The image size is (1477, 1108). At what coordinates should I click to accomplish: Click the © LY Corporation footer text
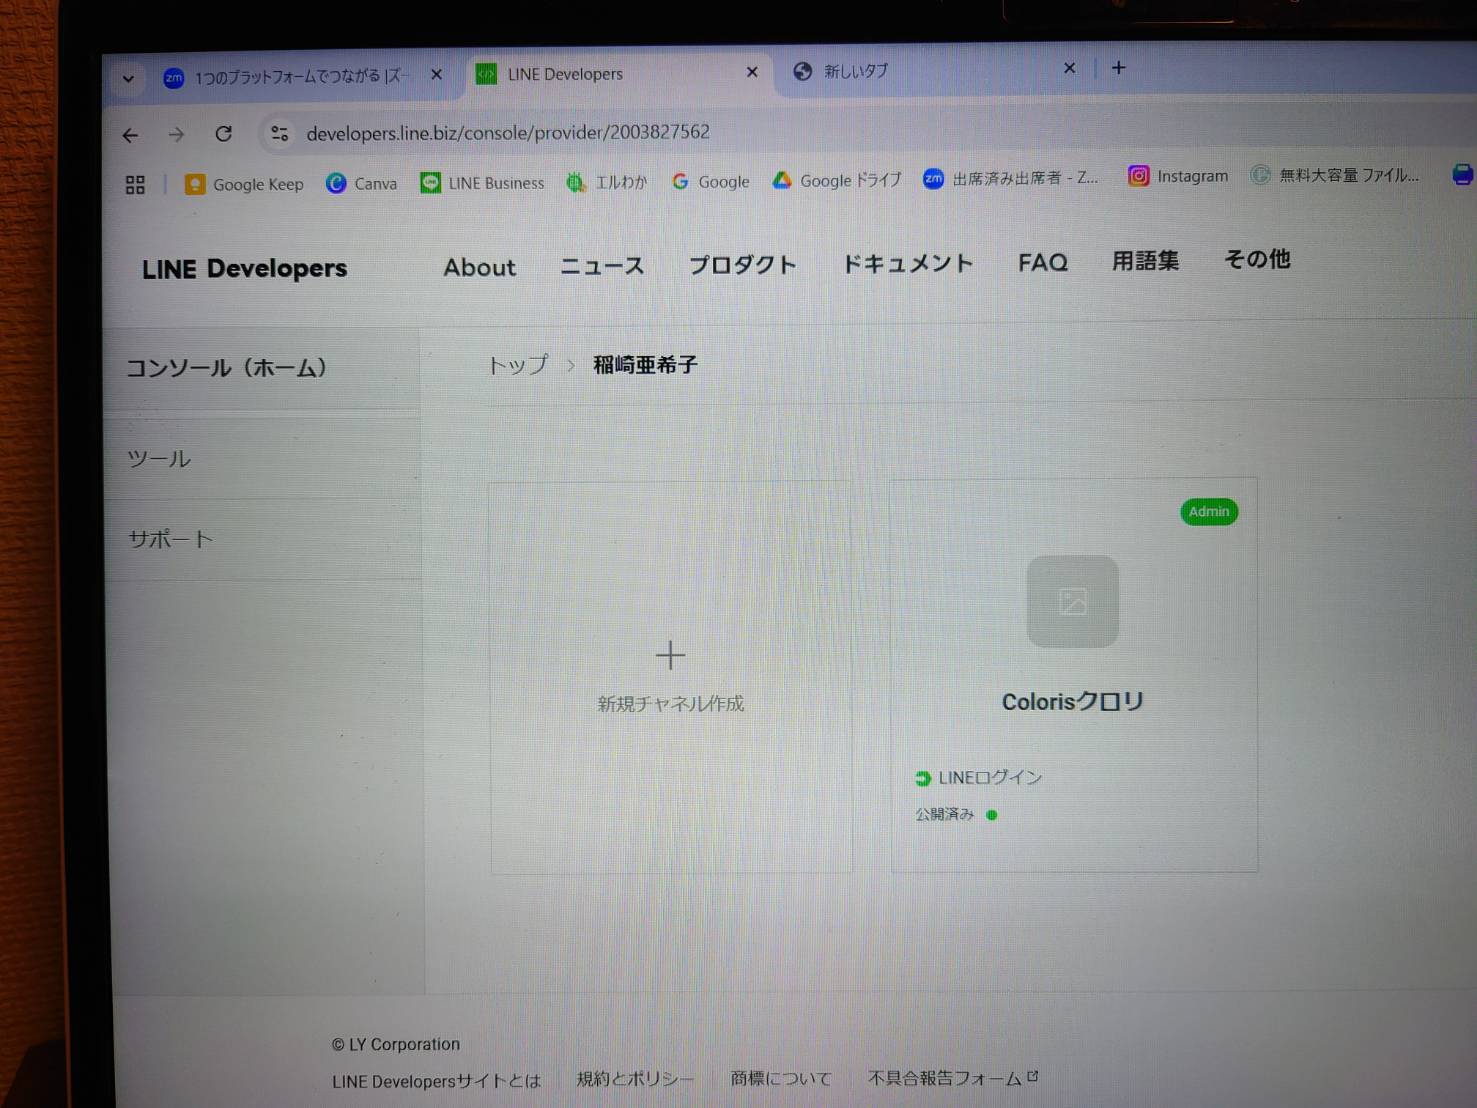coord(396,1044)
